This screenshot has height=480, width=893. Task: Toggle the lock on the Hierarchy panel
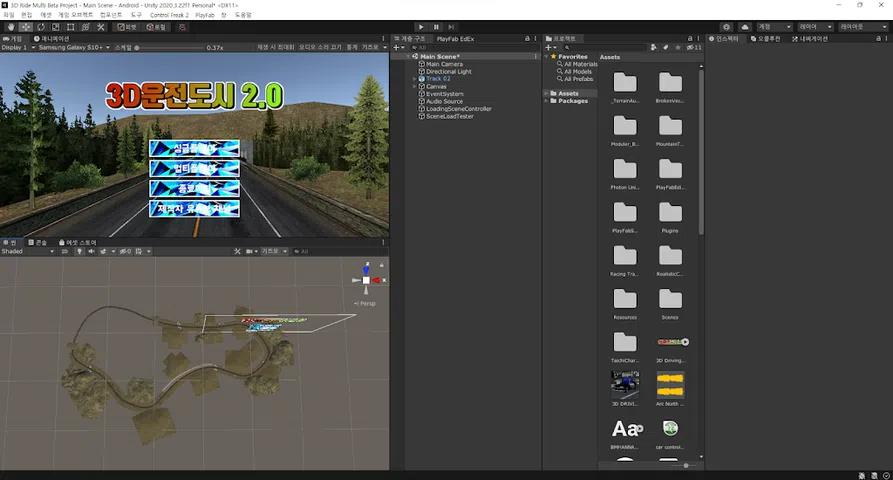pyautogui.click(x=529, y=38)
